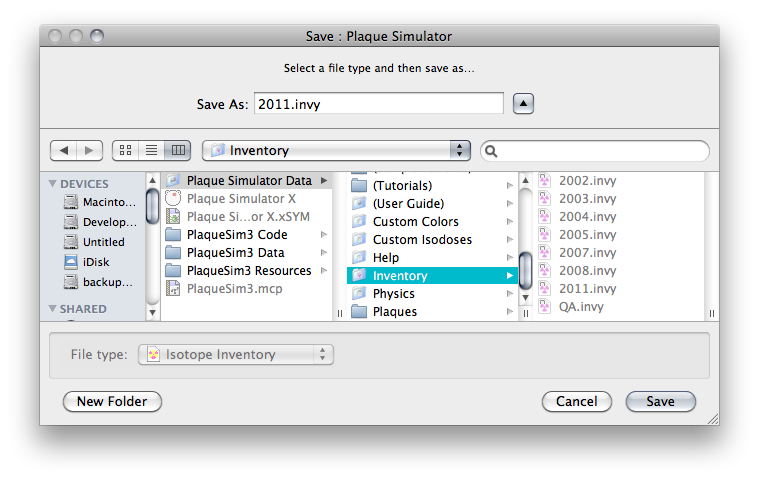
Task: Click the dialog resize grip corner
Action: coord(713,420)
